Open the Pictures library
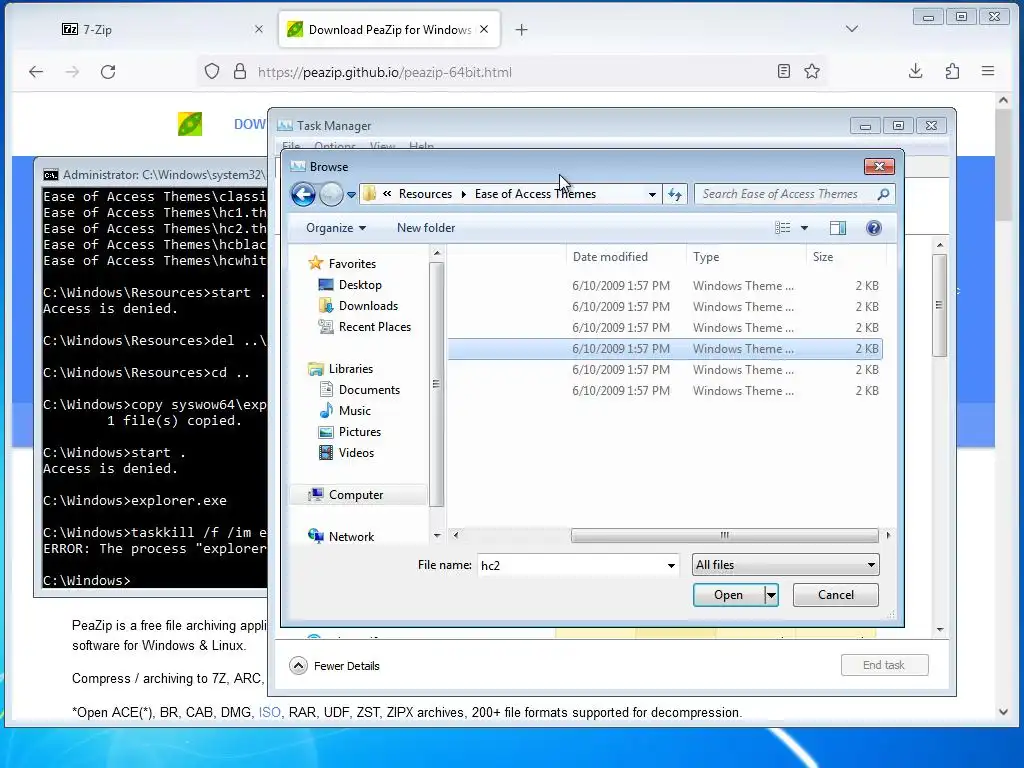This screenshot has width=1024, height=768. click(359, 432)
